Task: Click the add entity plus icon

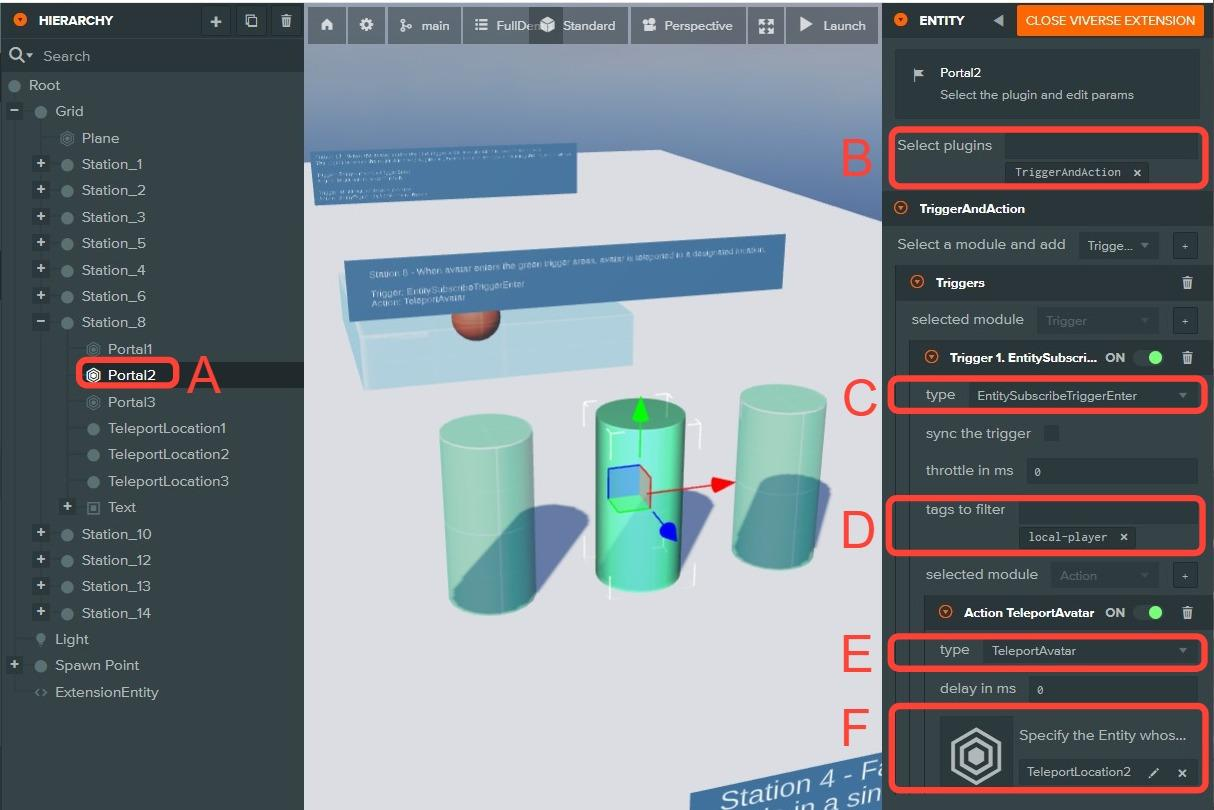Action: tap(215, 21)
